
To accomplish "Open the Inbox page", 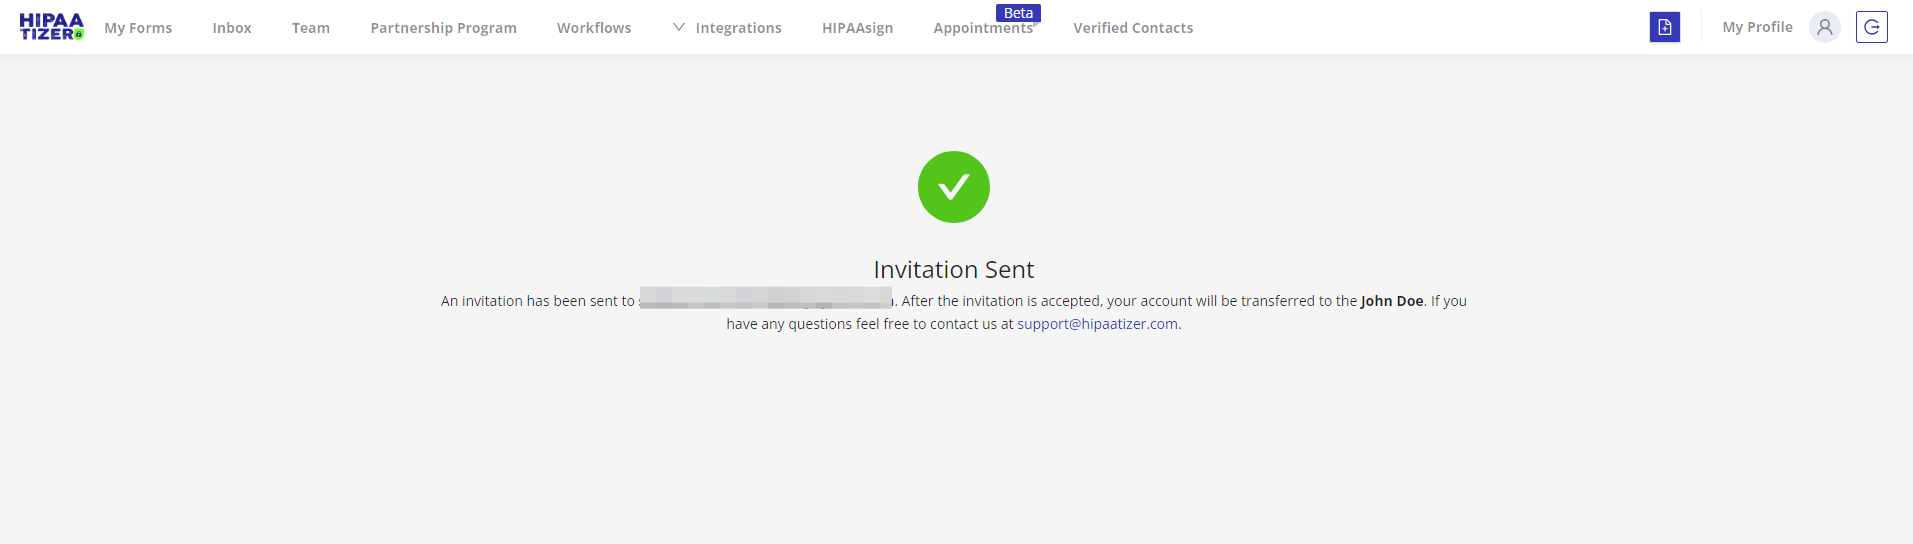I will (x=232, y=28).
